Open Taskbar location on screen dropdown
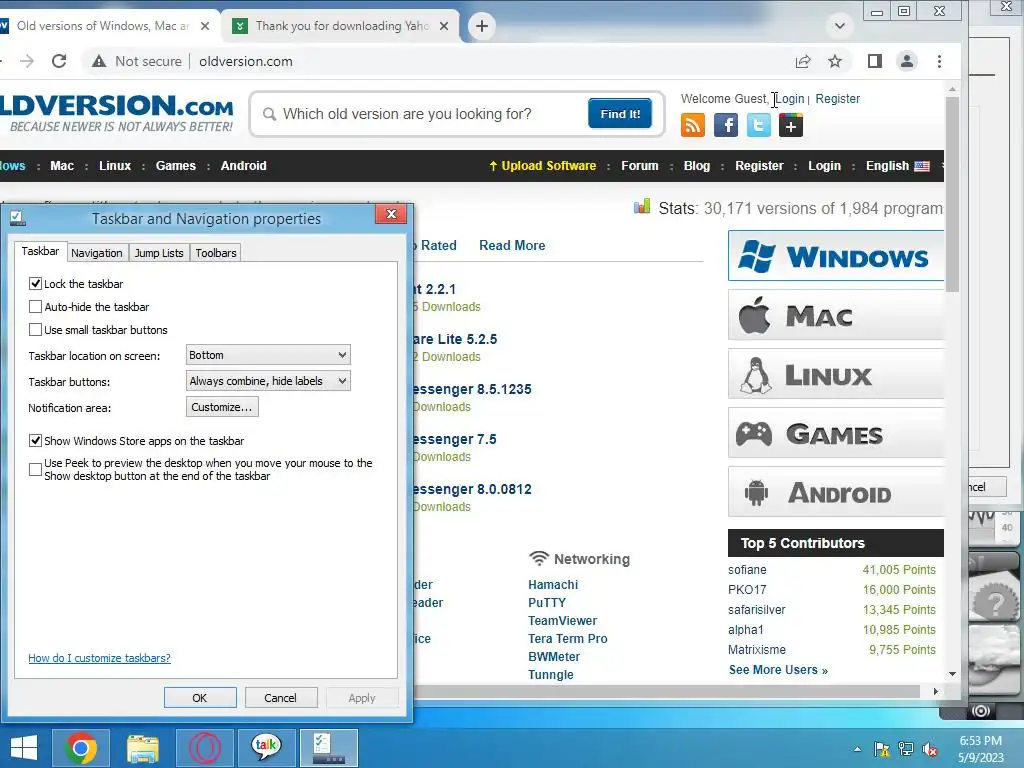The width and height of the screenshot is (1024, 768). coord(268,355)
